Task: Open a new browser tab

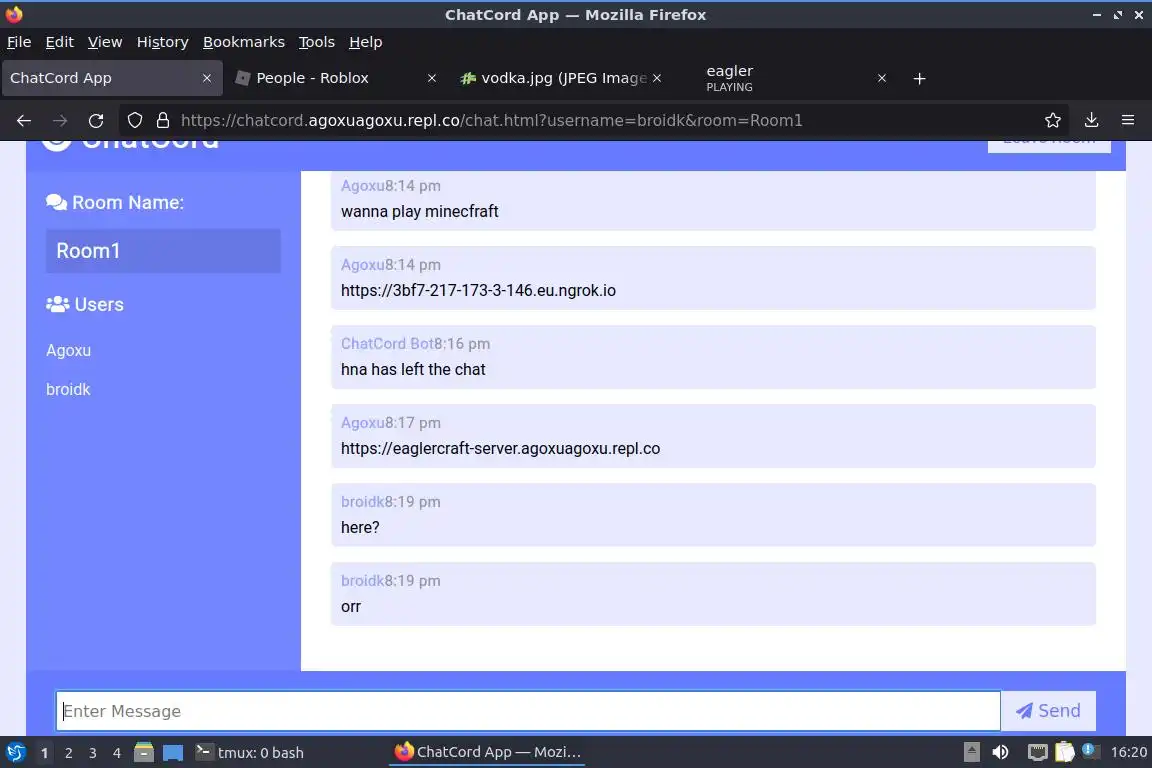Action: [919, 79]
